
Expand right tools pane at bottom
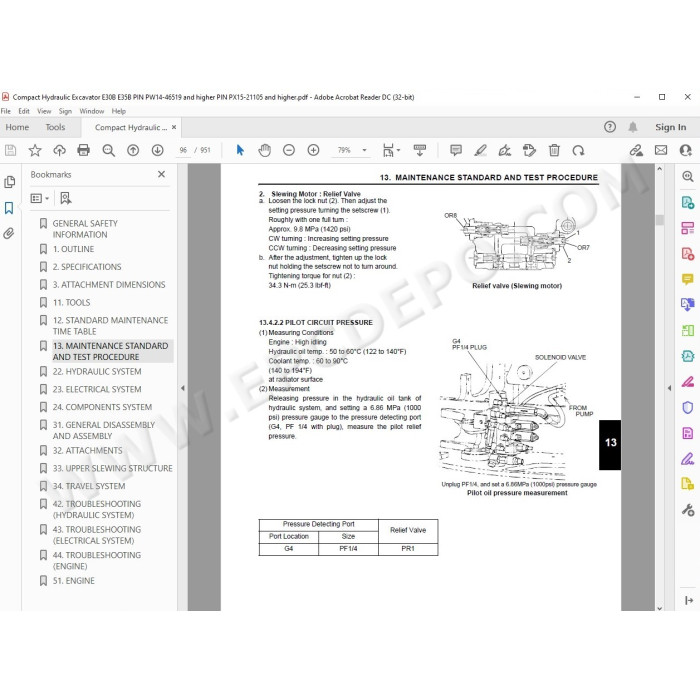pyautogui.click(x=689, y=600)
